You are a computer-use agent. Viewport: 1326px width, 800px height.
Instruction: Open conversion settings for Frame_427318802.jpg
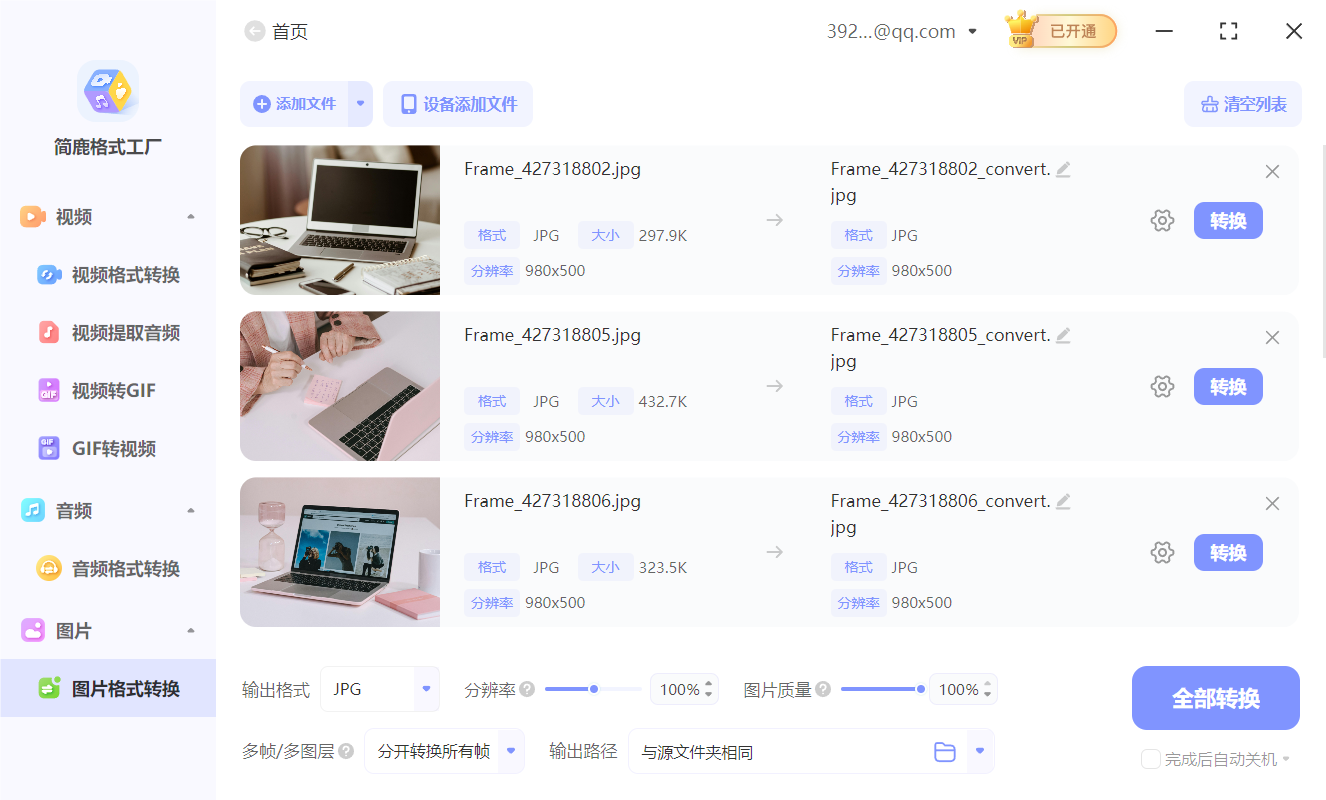1162,220
